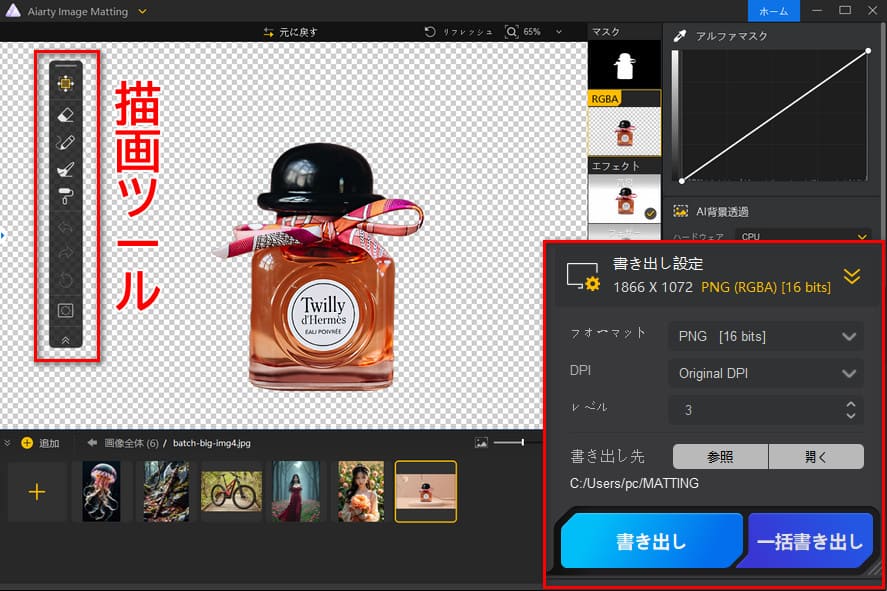887x591 pixels.
Task: Open the 65% zoom dropdown
Action: coord(559,32)
